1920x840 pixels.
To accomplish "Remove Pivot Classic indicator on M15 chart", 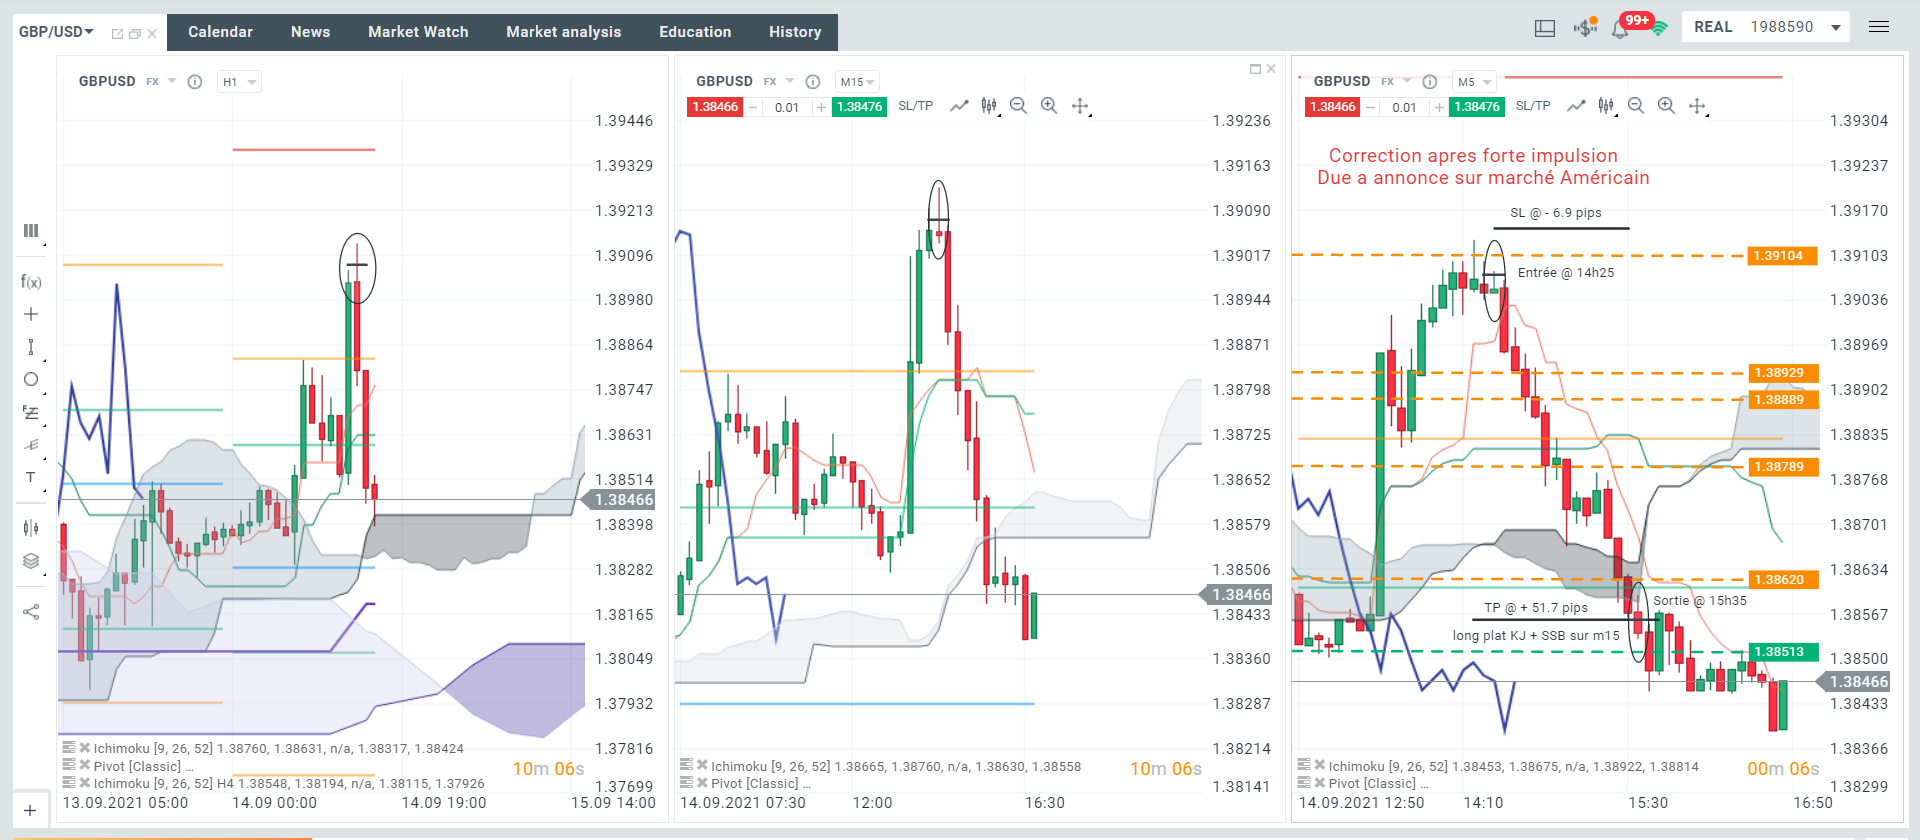I will [x=703, y=783].
